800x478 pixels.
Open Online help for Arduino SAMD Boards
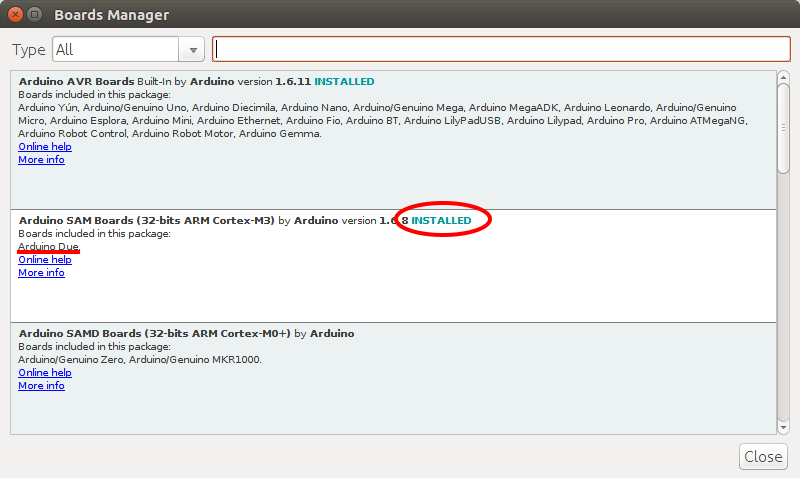point(45,373)
